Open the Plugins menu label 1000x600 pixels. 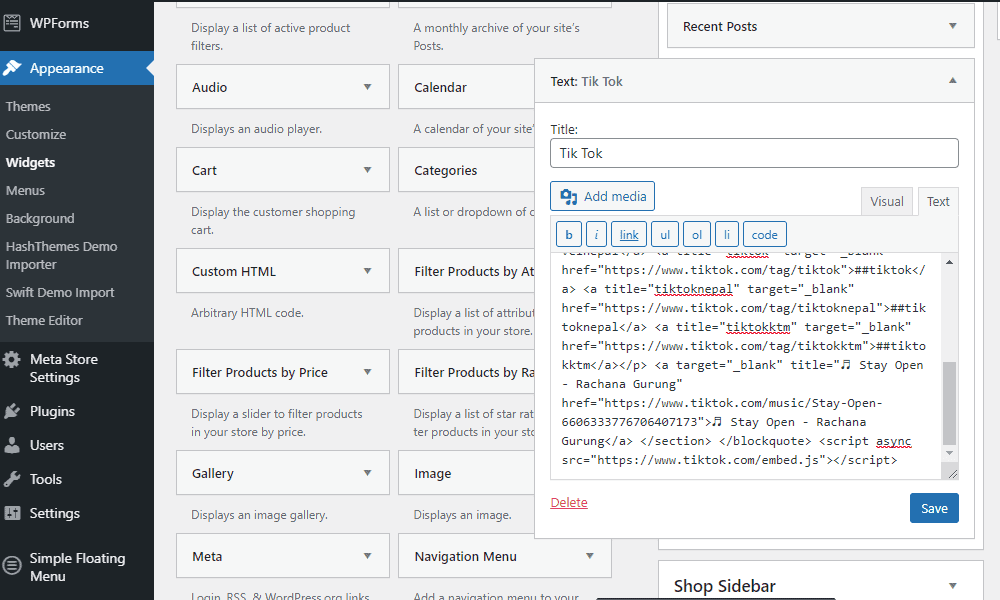coord(52,411)
